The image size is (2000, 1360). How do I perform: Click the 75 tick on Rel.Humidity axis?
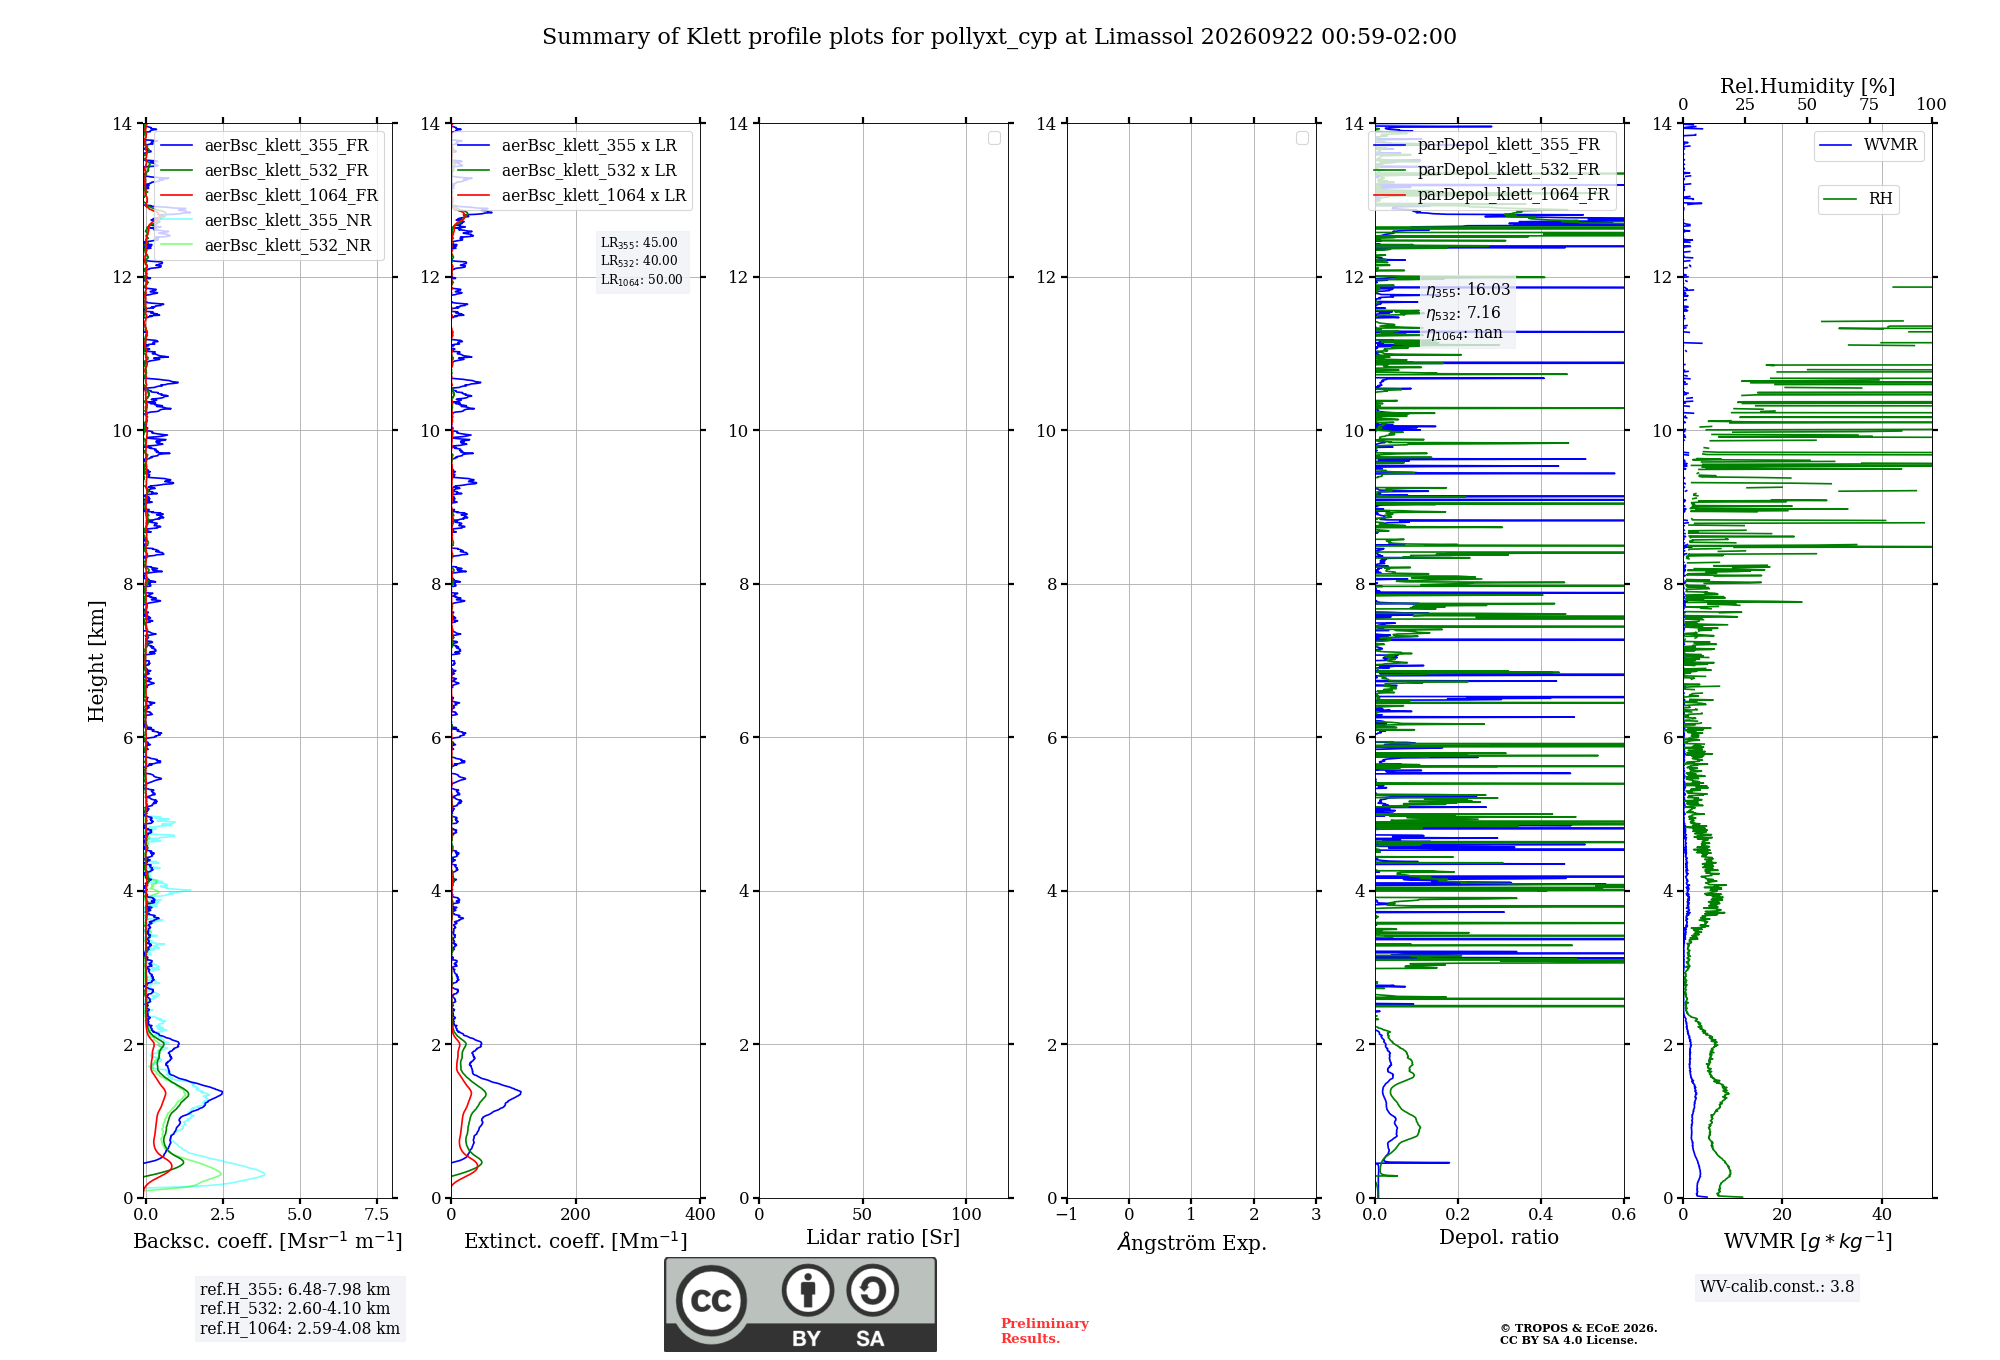click(x=1869, y=105)
